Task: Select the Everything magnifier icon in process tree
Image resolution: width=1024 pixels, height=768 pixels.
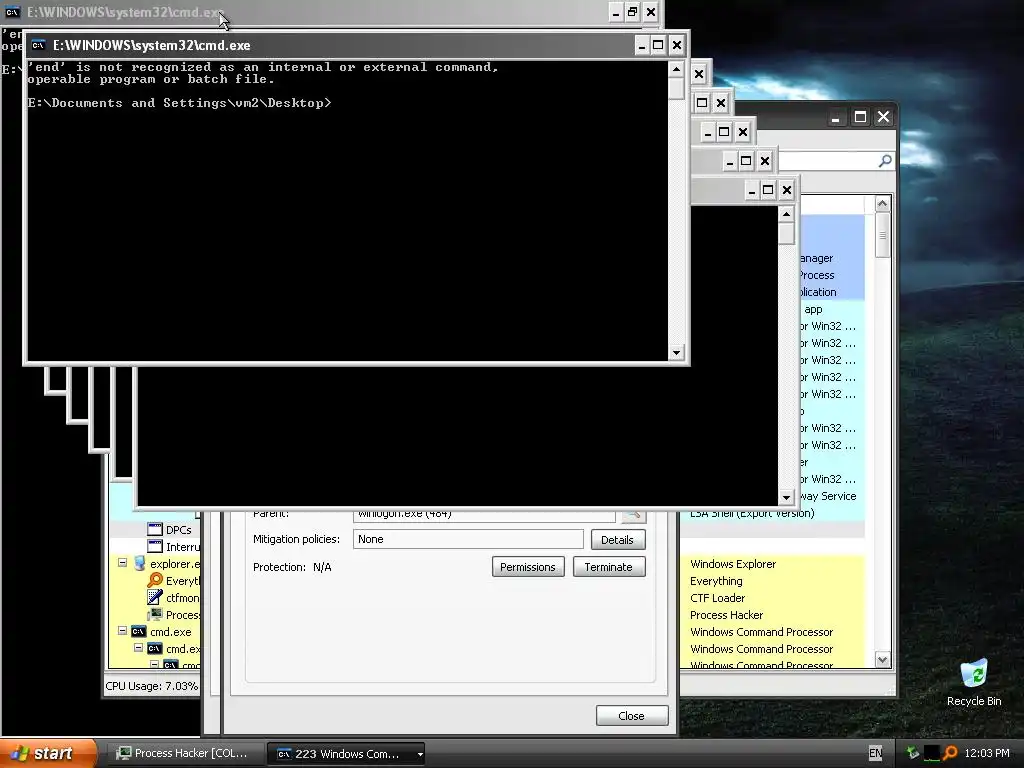Action: pyautogui.click(x=155, y=581)
